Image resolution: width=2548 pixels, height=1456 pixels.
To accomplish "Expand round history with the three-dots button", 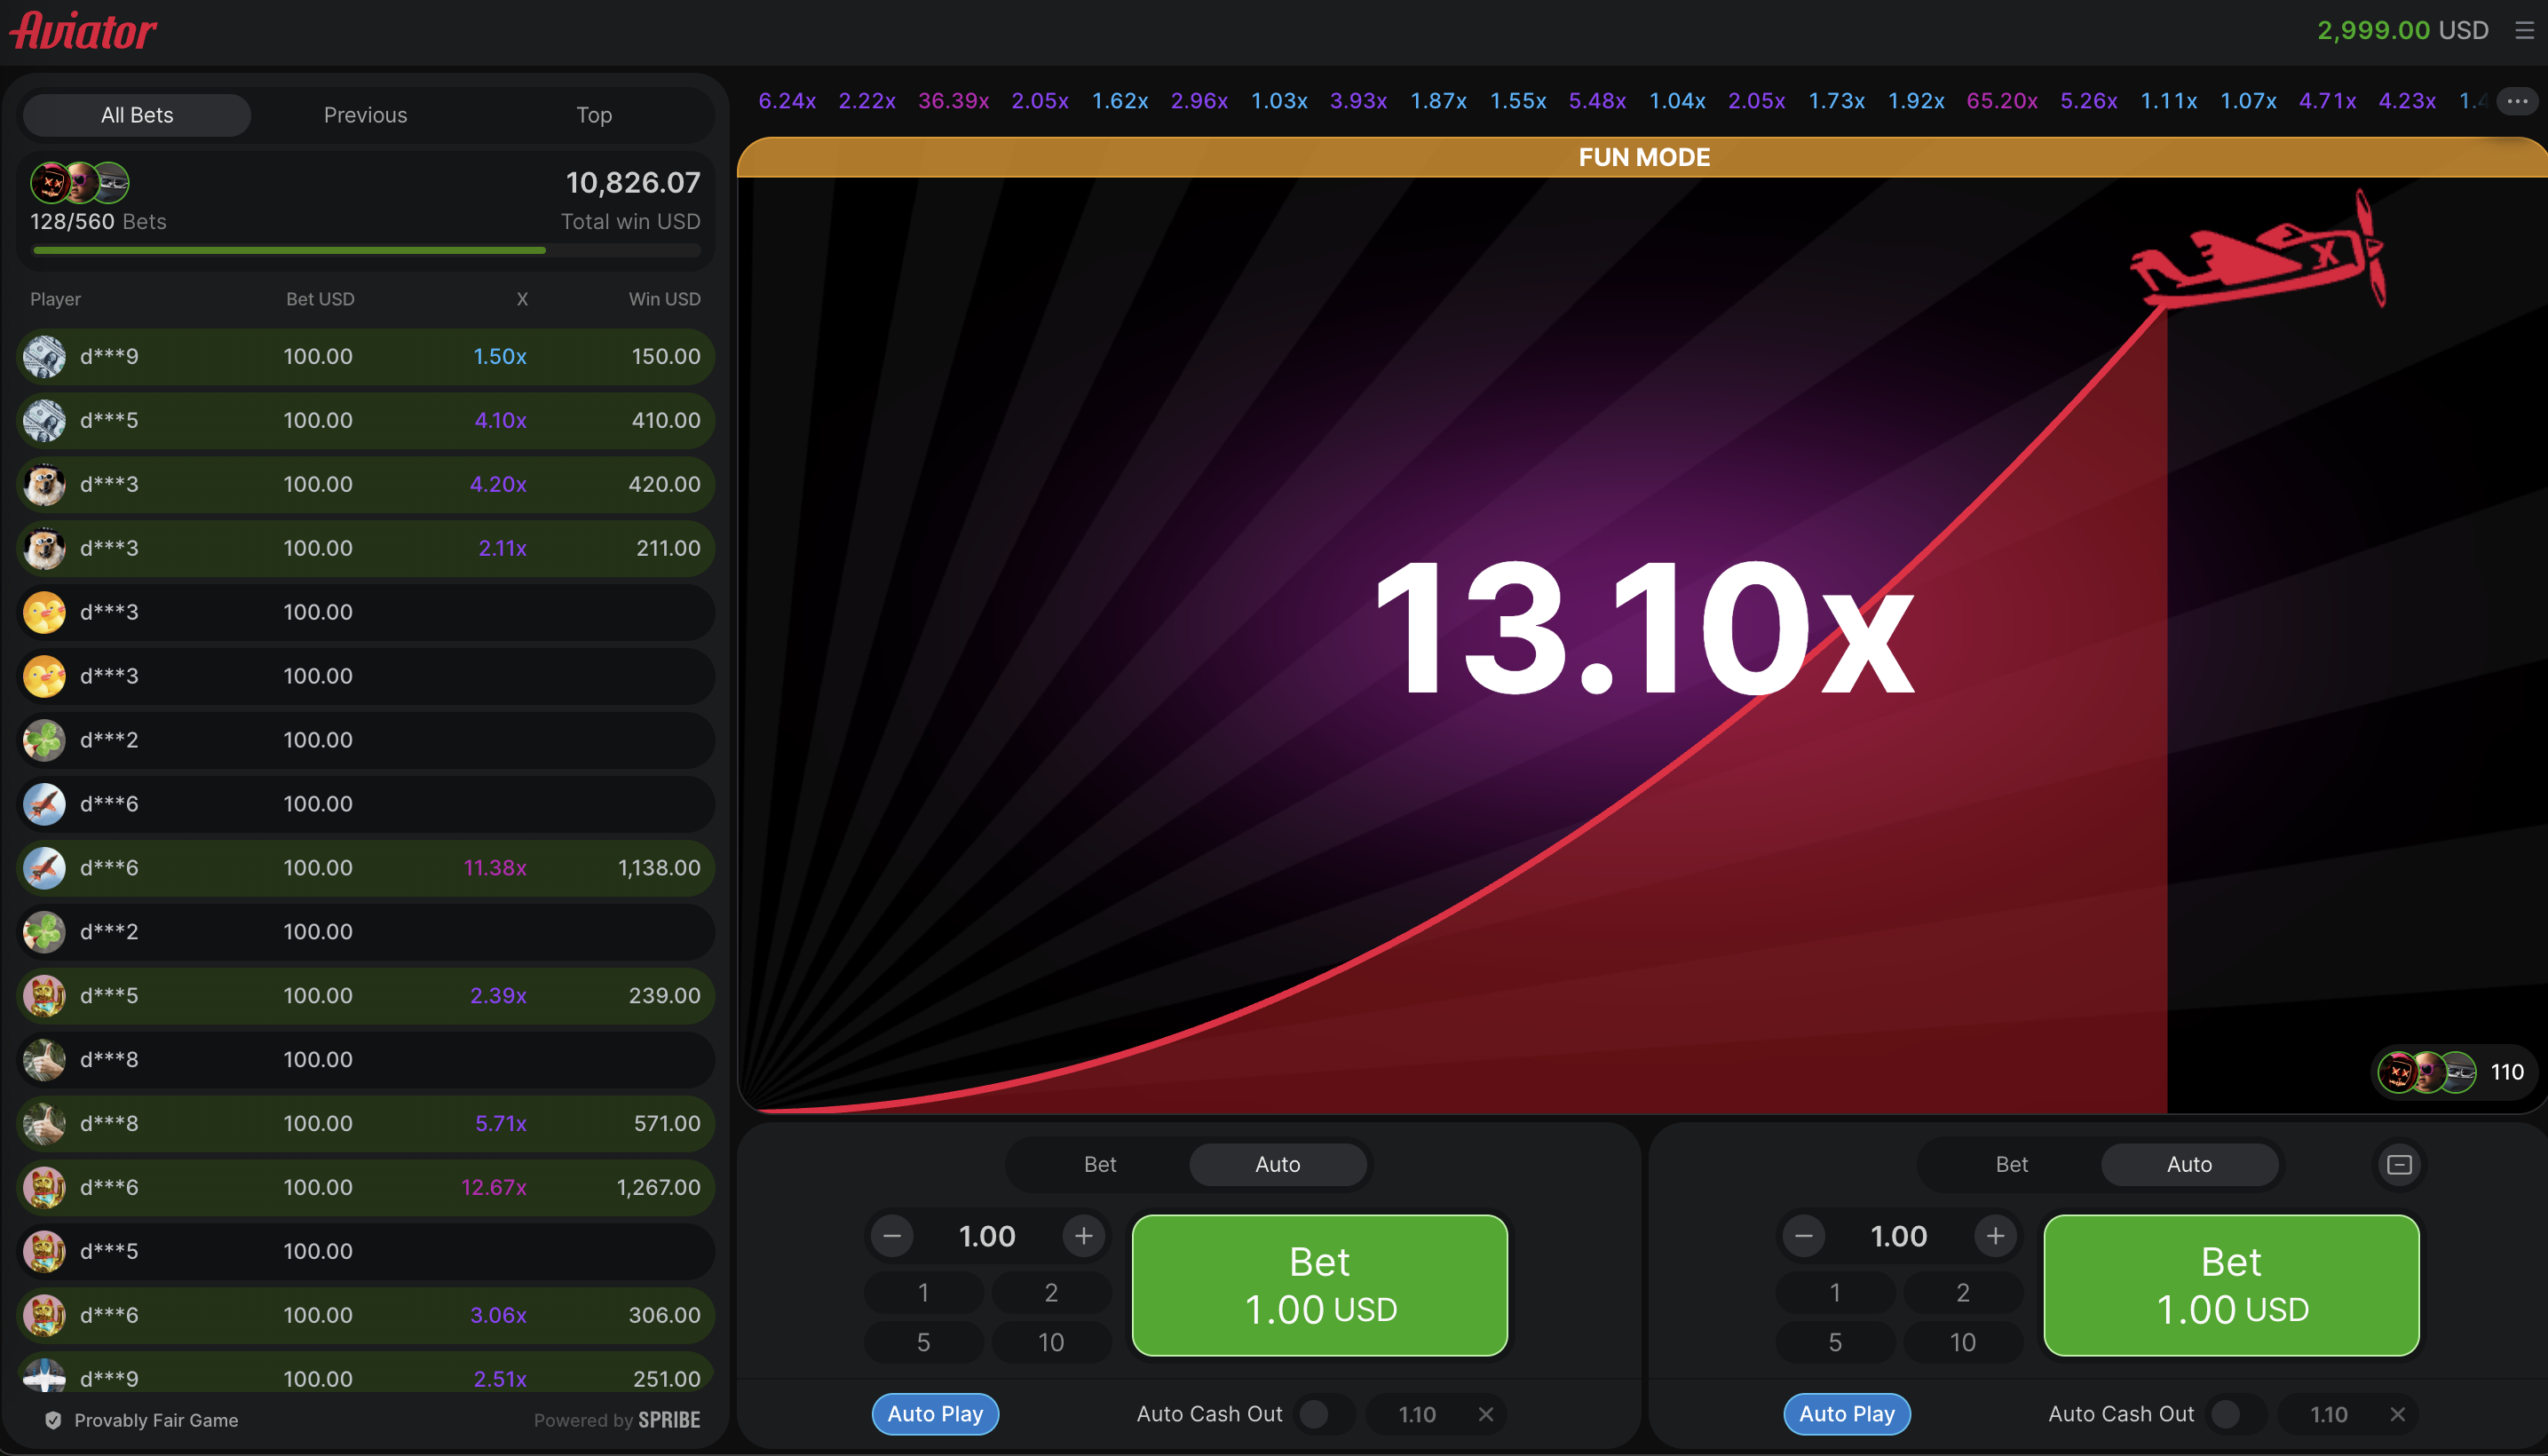I will [x=2517, y=101].
